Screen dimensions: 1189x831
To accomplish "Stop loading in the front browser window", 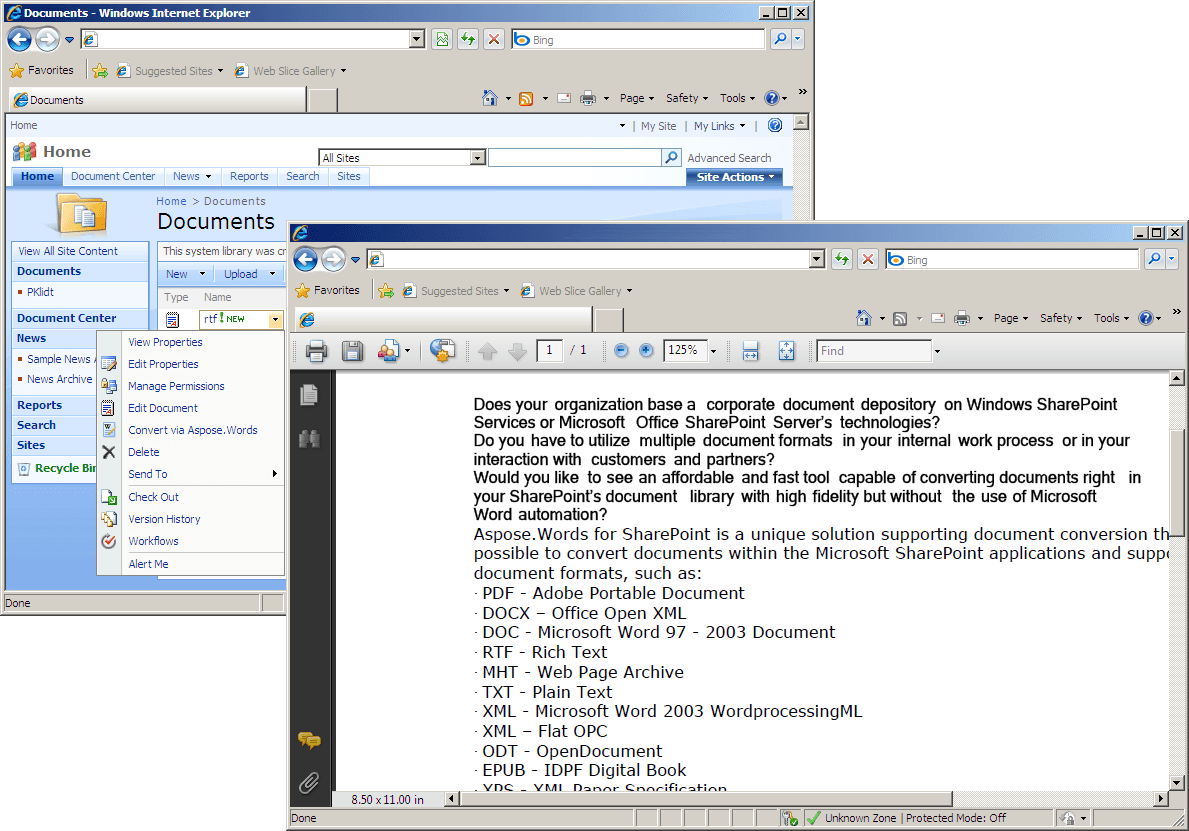I will coord(868,259).
